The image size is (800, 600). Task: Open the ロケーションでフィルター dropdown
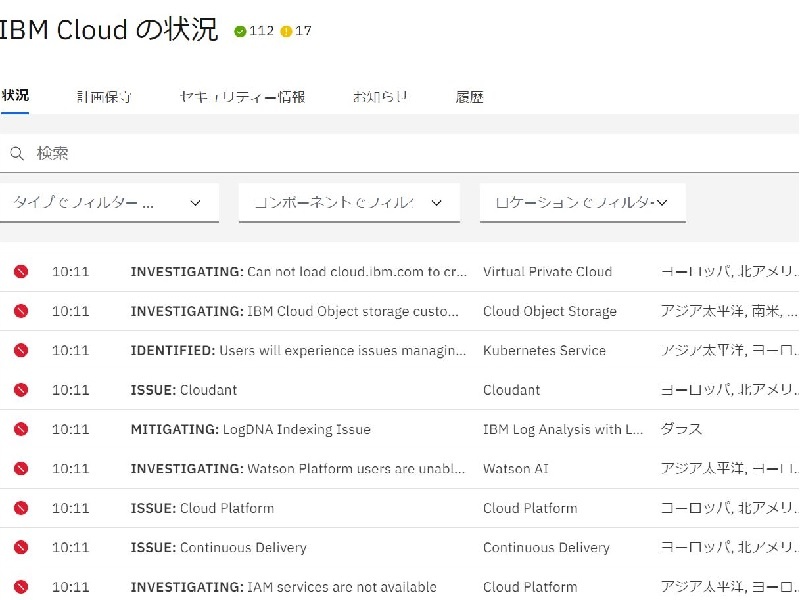[582, 203]
